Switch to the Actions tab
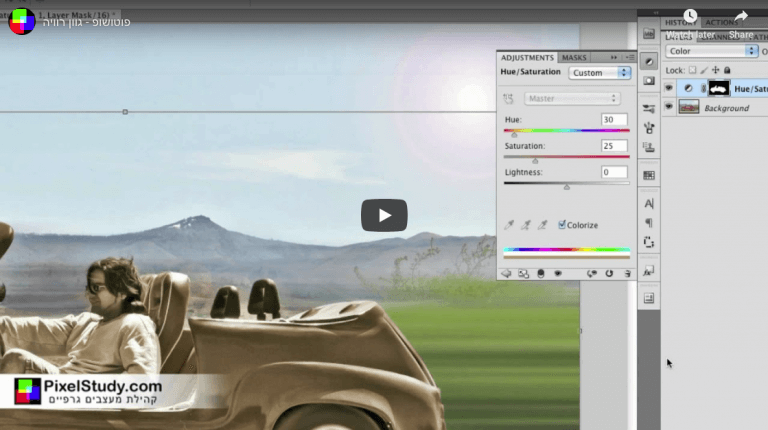 pos(721,23)
